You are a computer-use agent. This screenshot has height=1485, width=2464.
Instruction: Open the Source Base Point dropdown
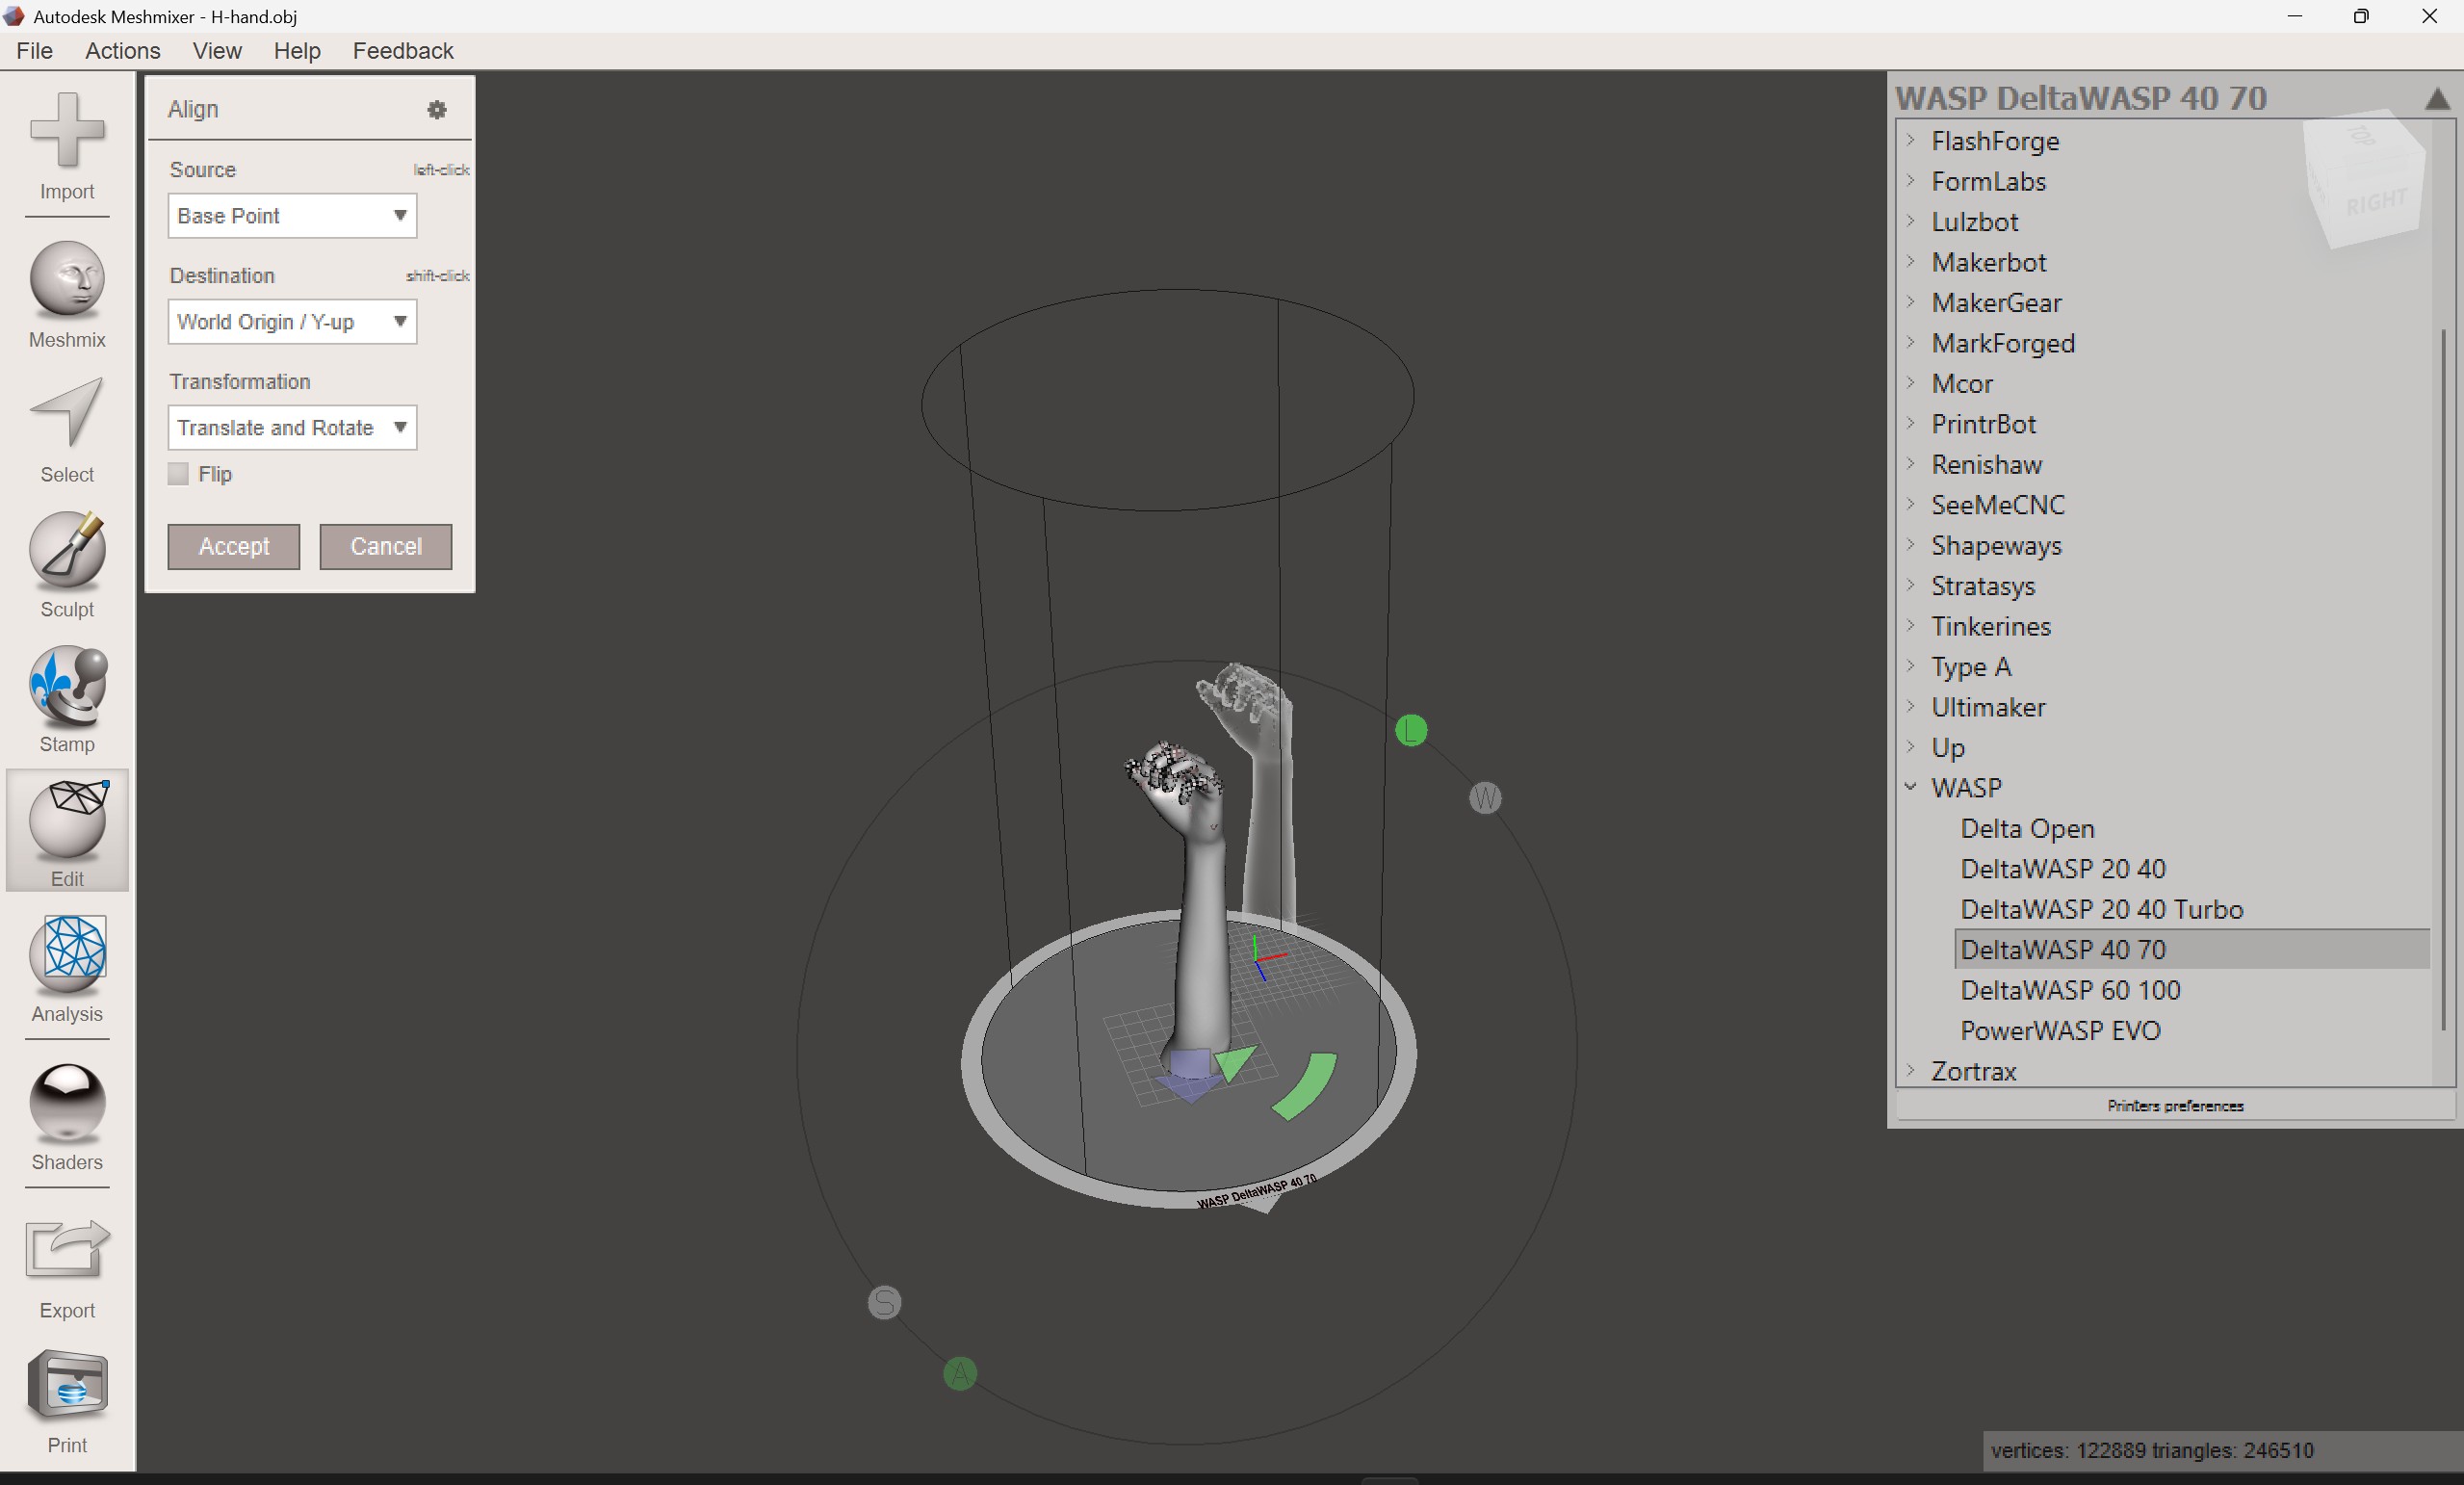click(x=292, y=216)
